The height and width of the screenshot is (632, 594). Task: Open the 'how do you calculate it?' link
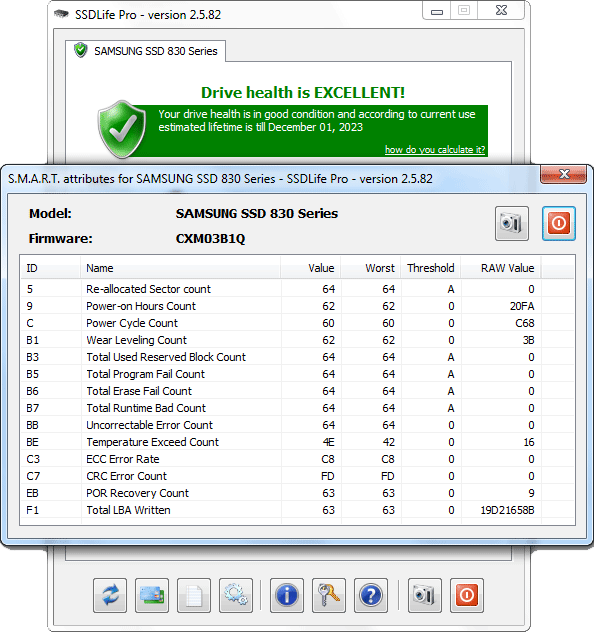435,150
